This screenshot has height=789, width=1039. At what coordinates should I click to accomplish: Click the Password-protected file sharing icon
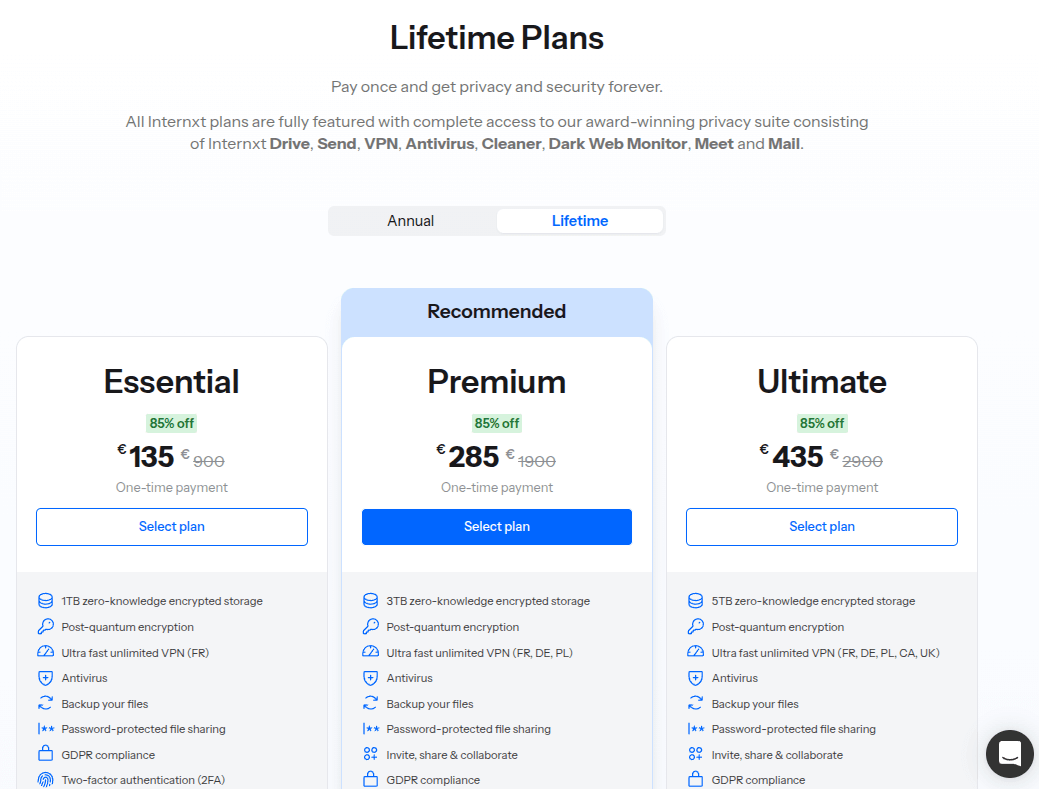[45, 728]
